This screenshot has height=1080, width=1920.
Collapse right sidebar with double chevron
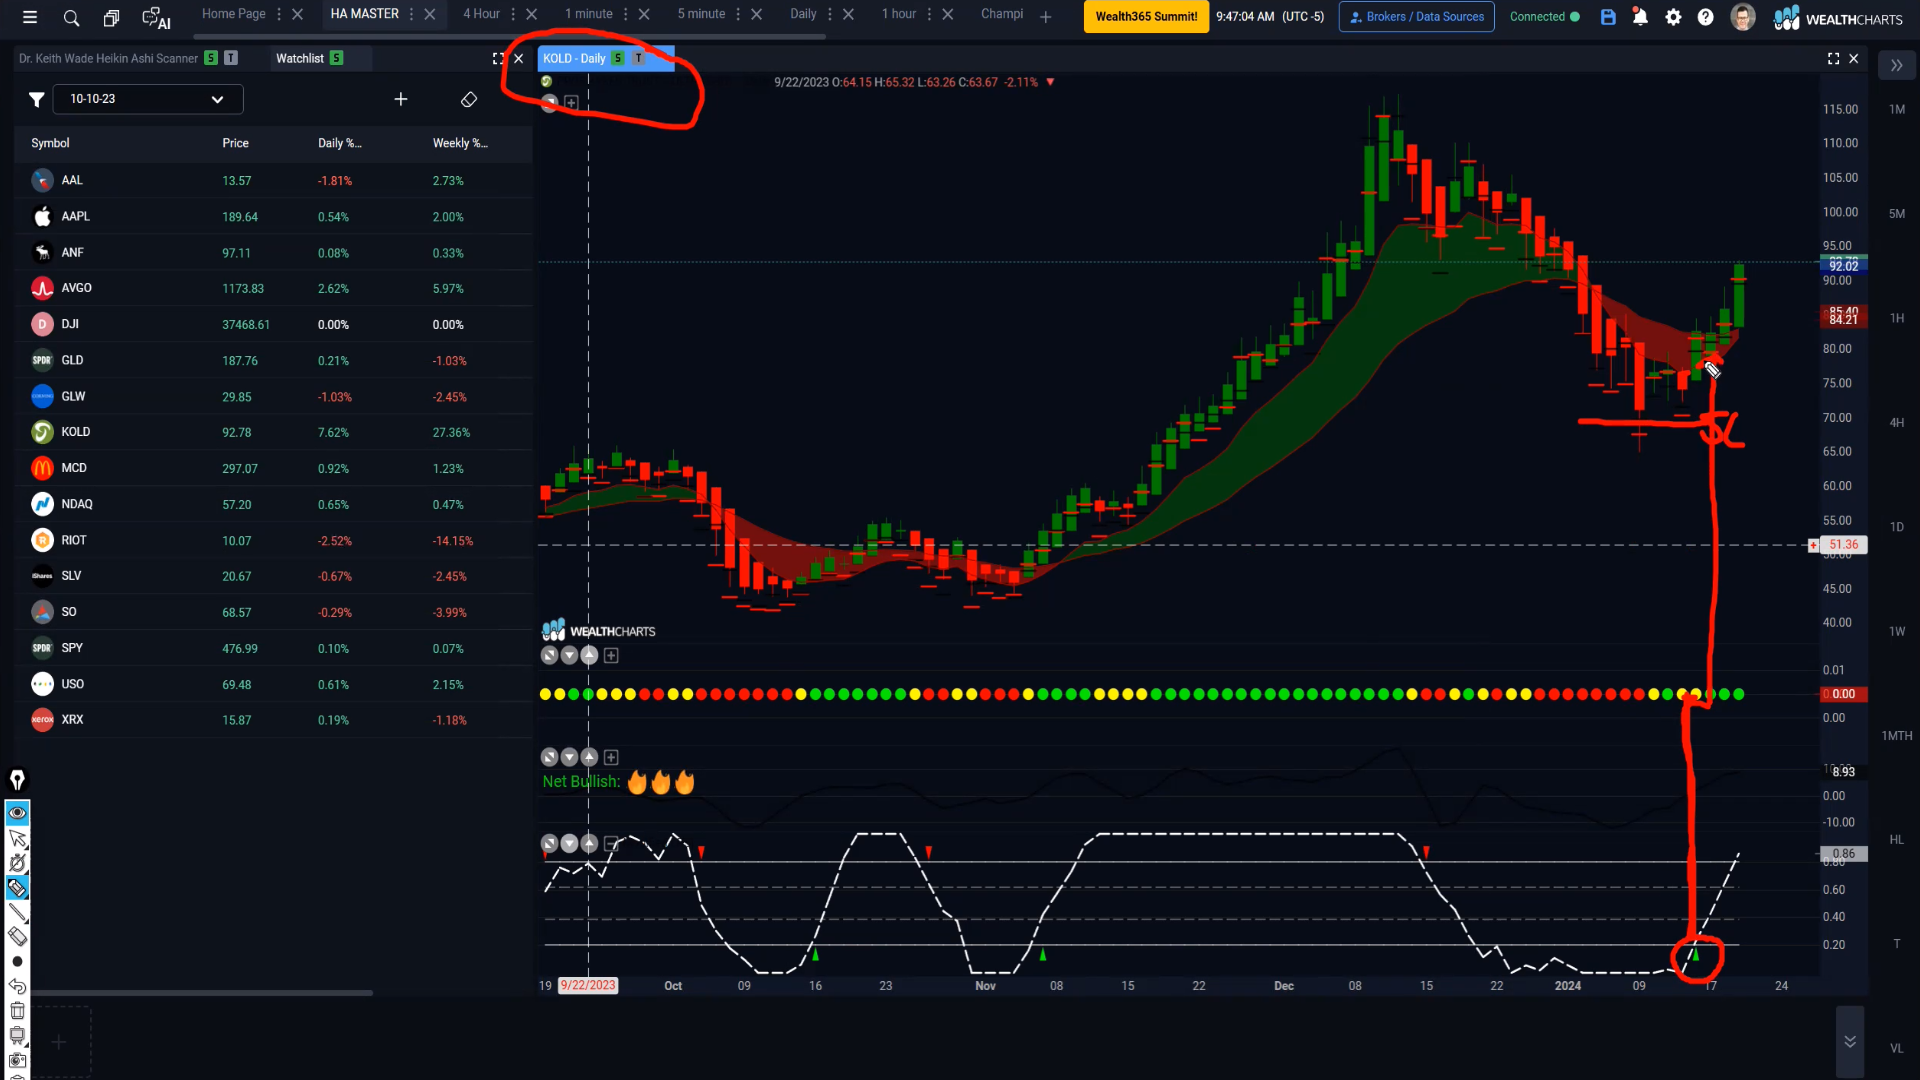[1896, 65]
